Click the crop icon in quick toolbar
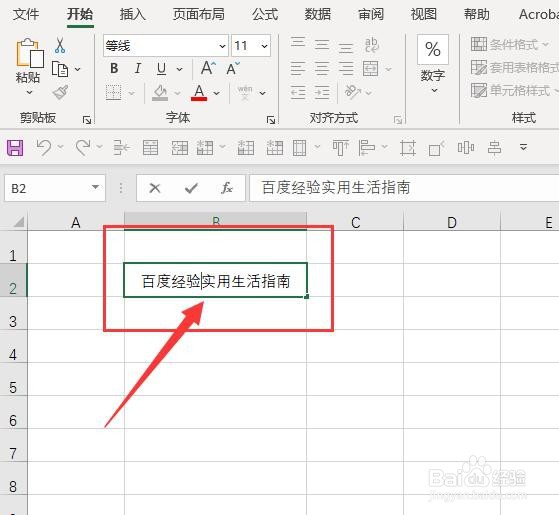 tap(408, 148)
